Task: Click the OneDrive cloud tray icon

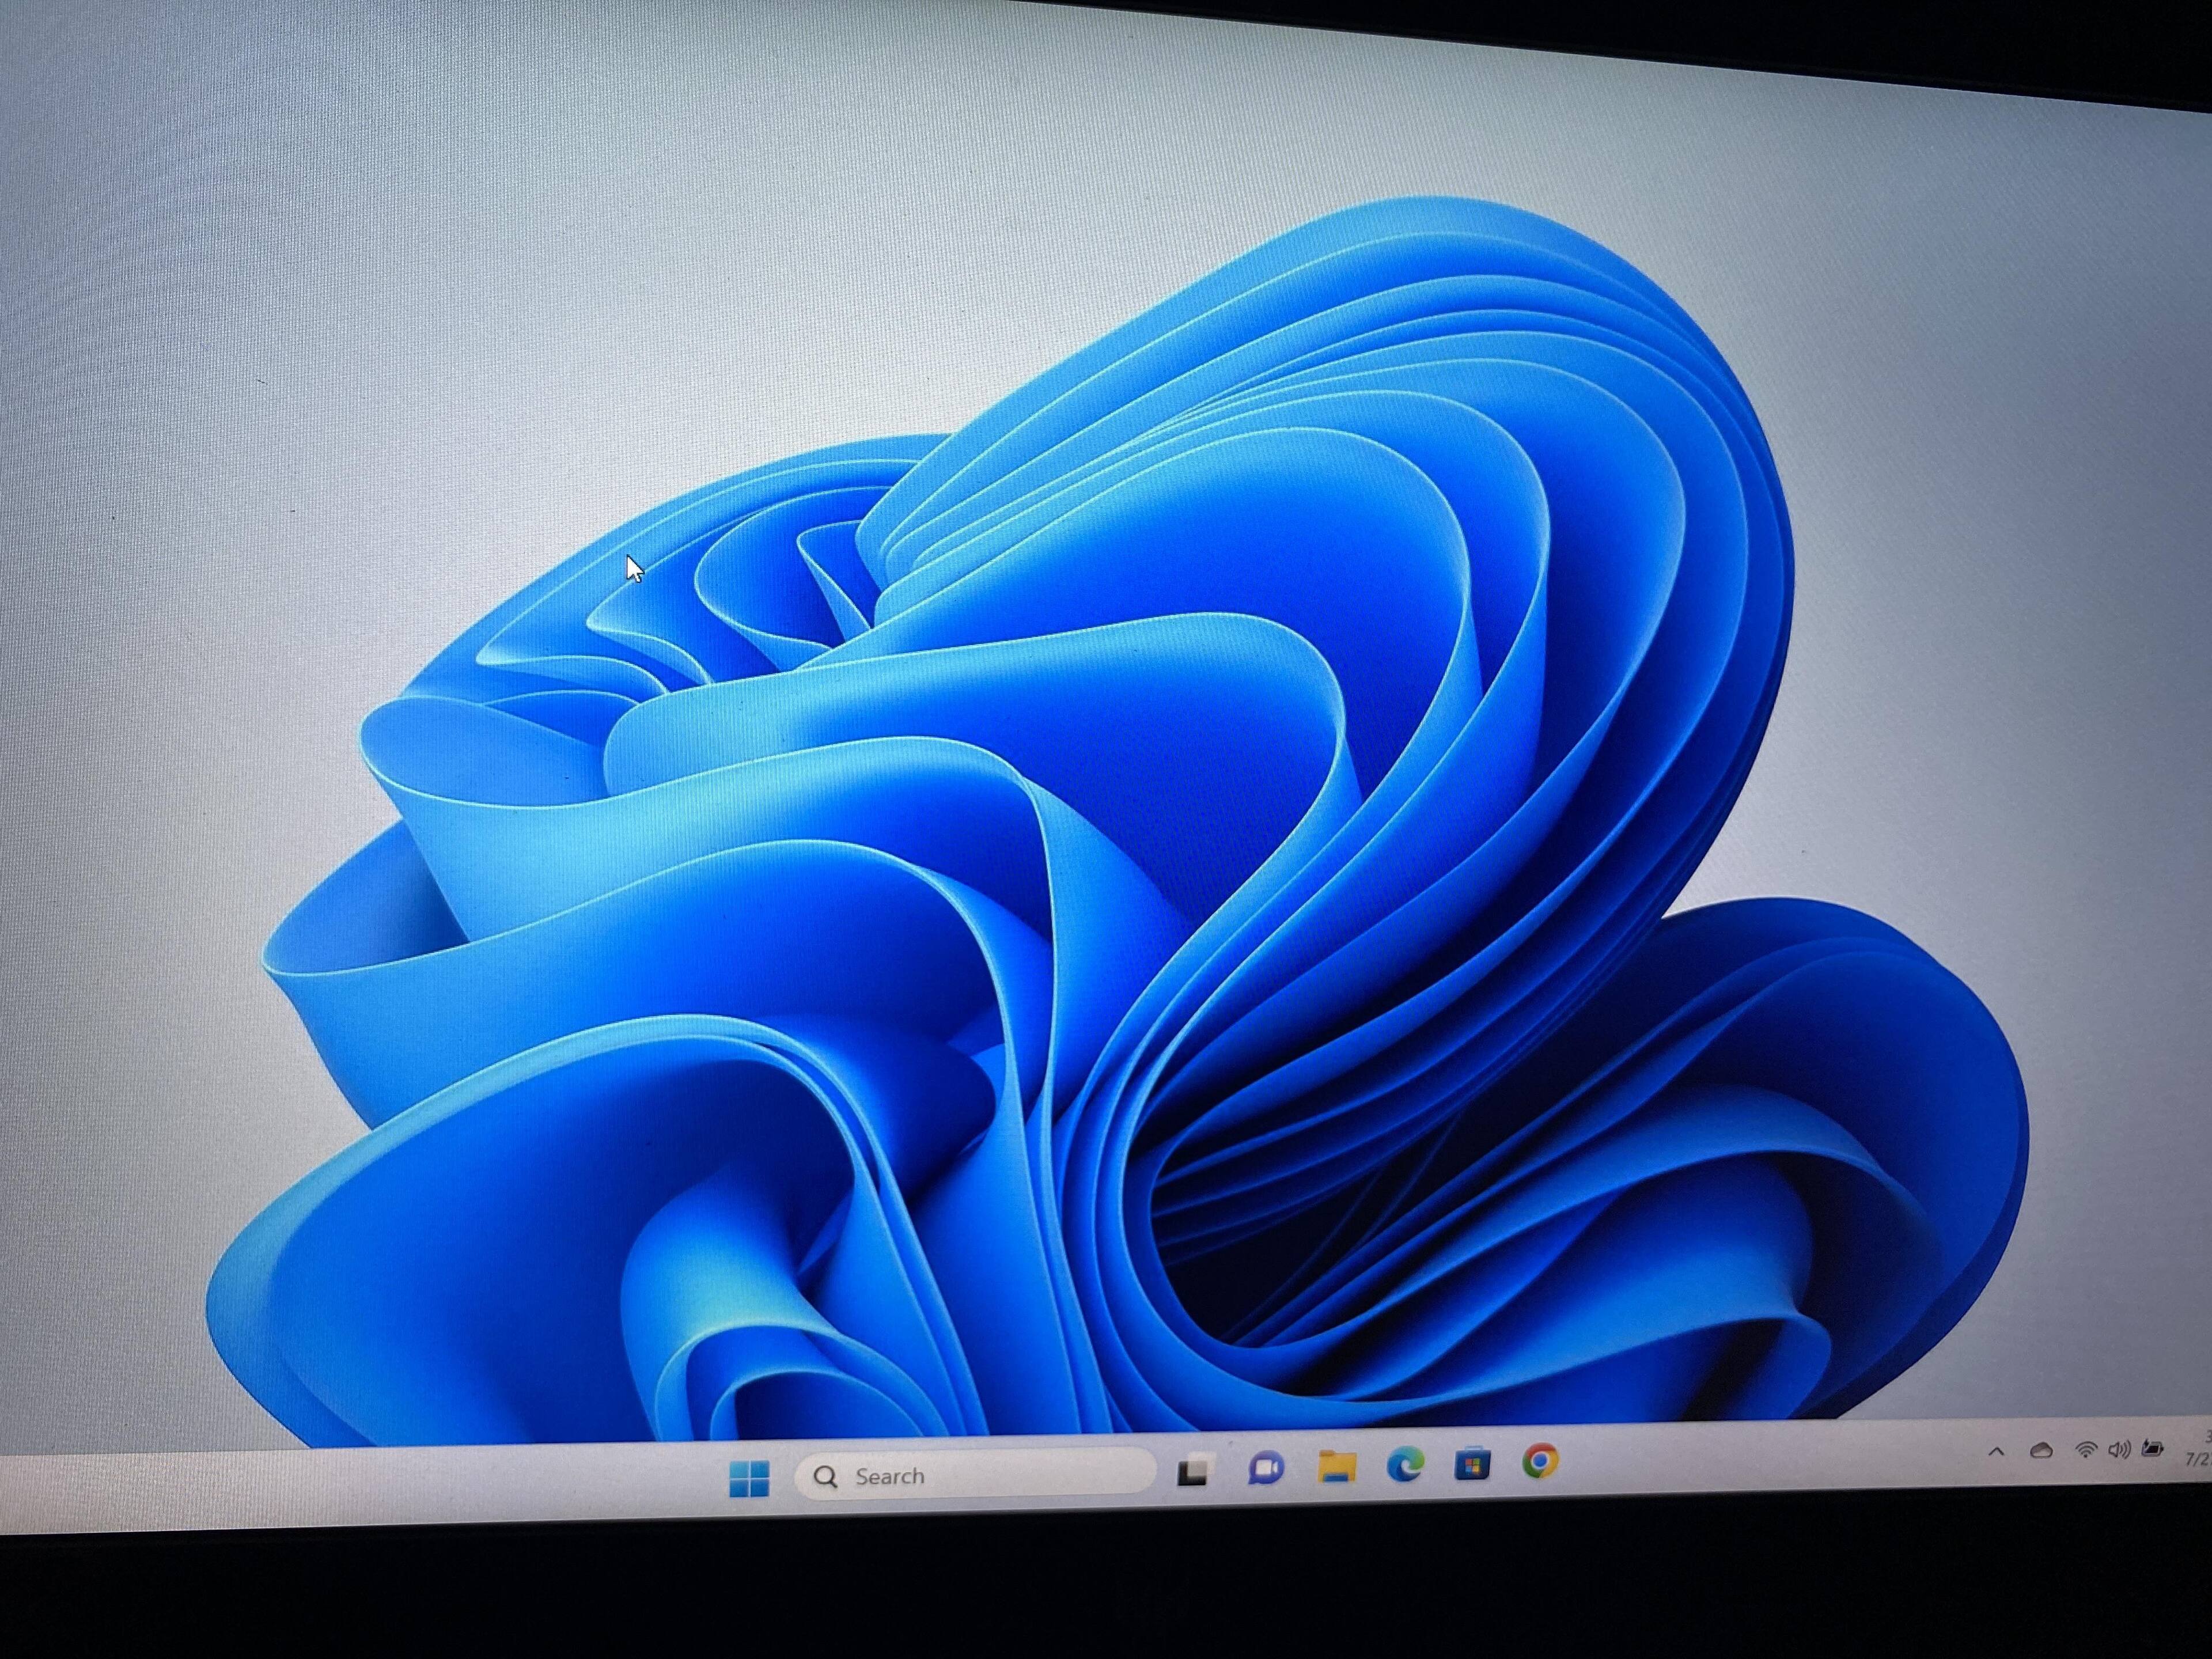Action: tap(2041, 1450)
